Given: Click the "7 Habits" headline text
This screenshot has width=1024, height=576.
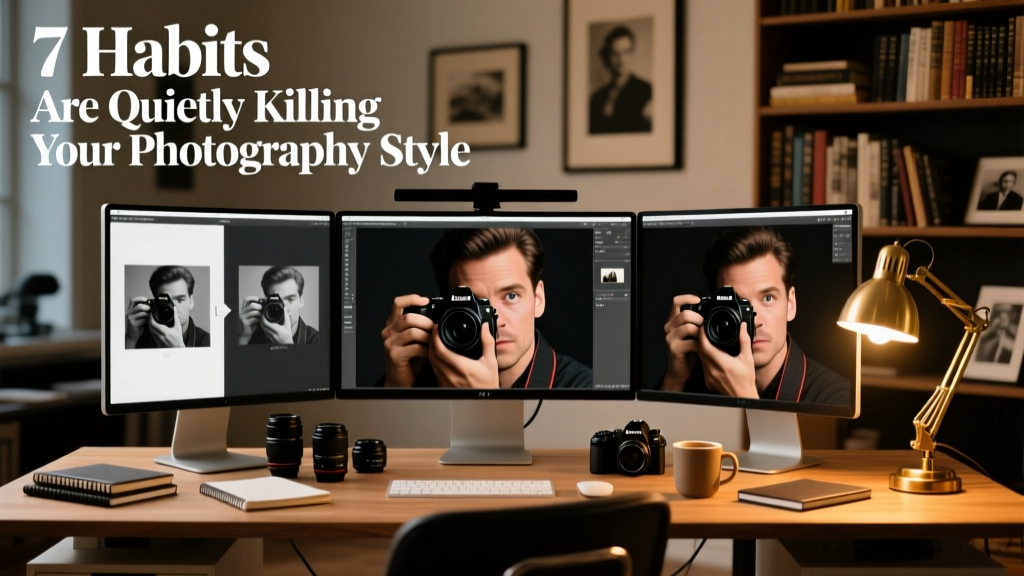Looking at the screenshot, I should click(x=151, y=52).
